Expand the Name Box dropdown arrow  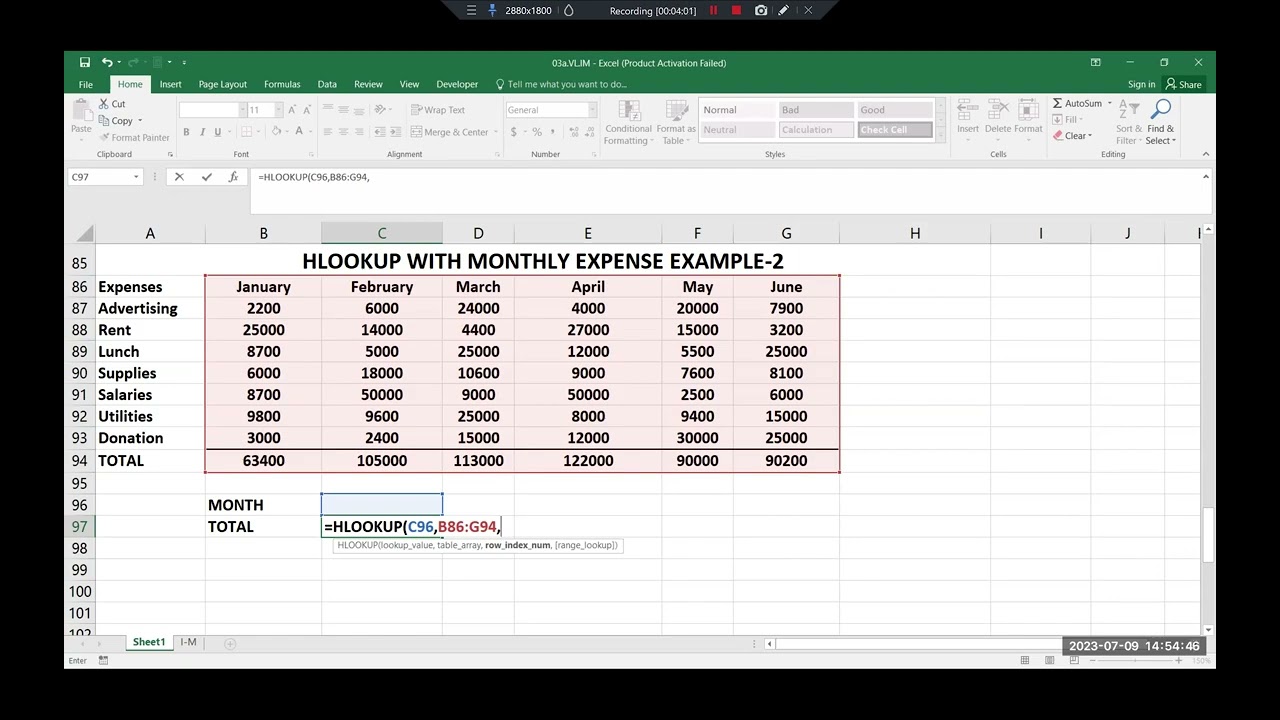[135, 177]
